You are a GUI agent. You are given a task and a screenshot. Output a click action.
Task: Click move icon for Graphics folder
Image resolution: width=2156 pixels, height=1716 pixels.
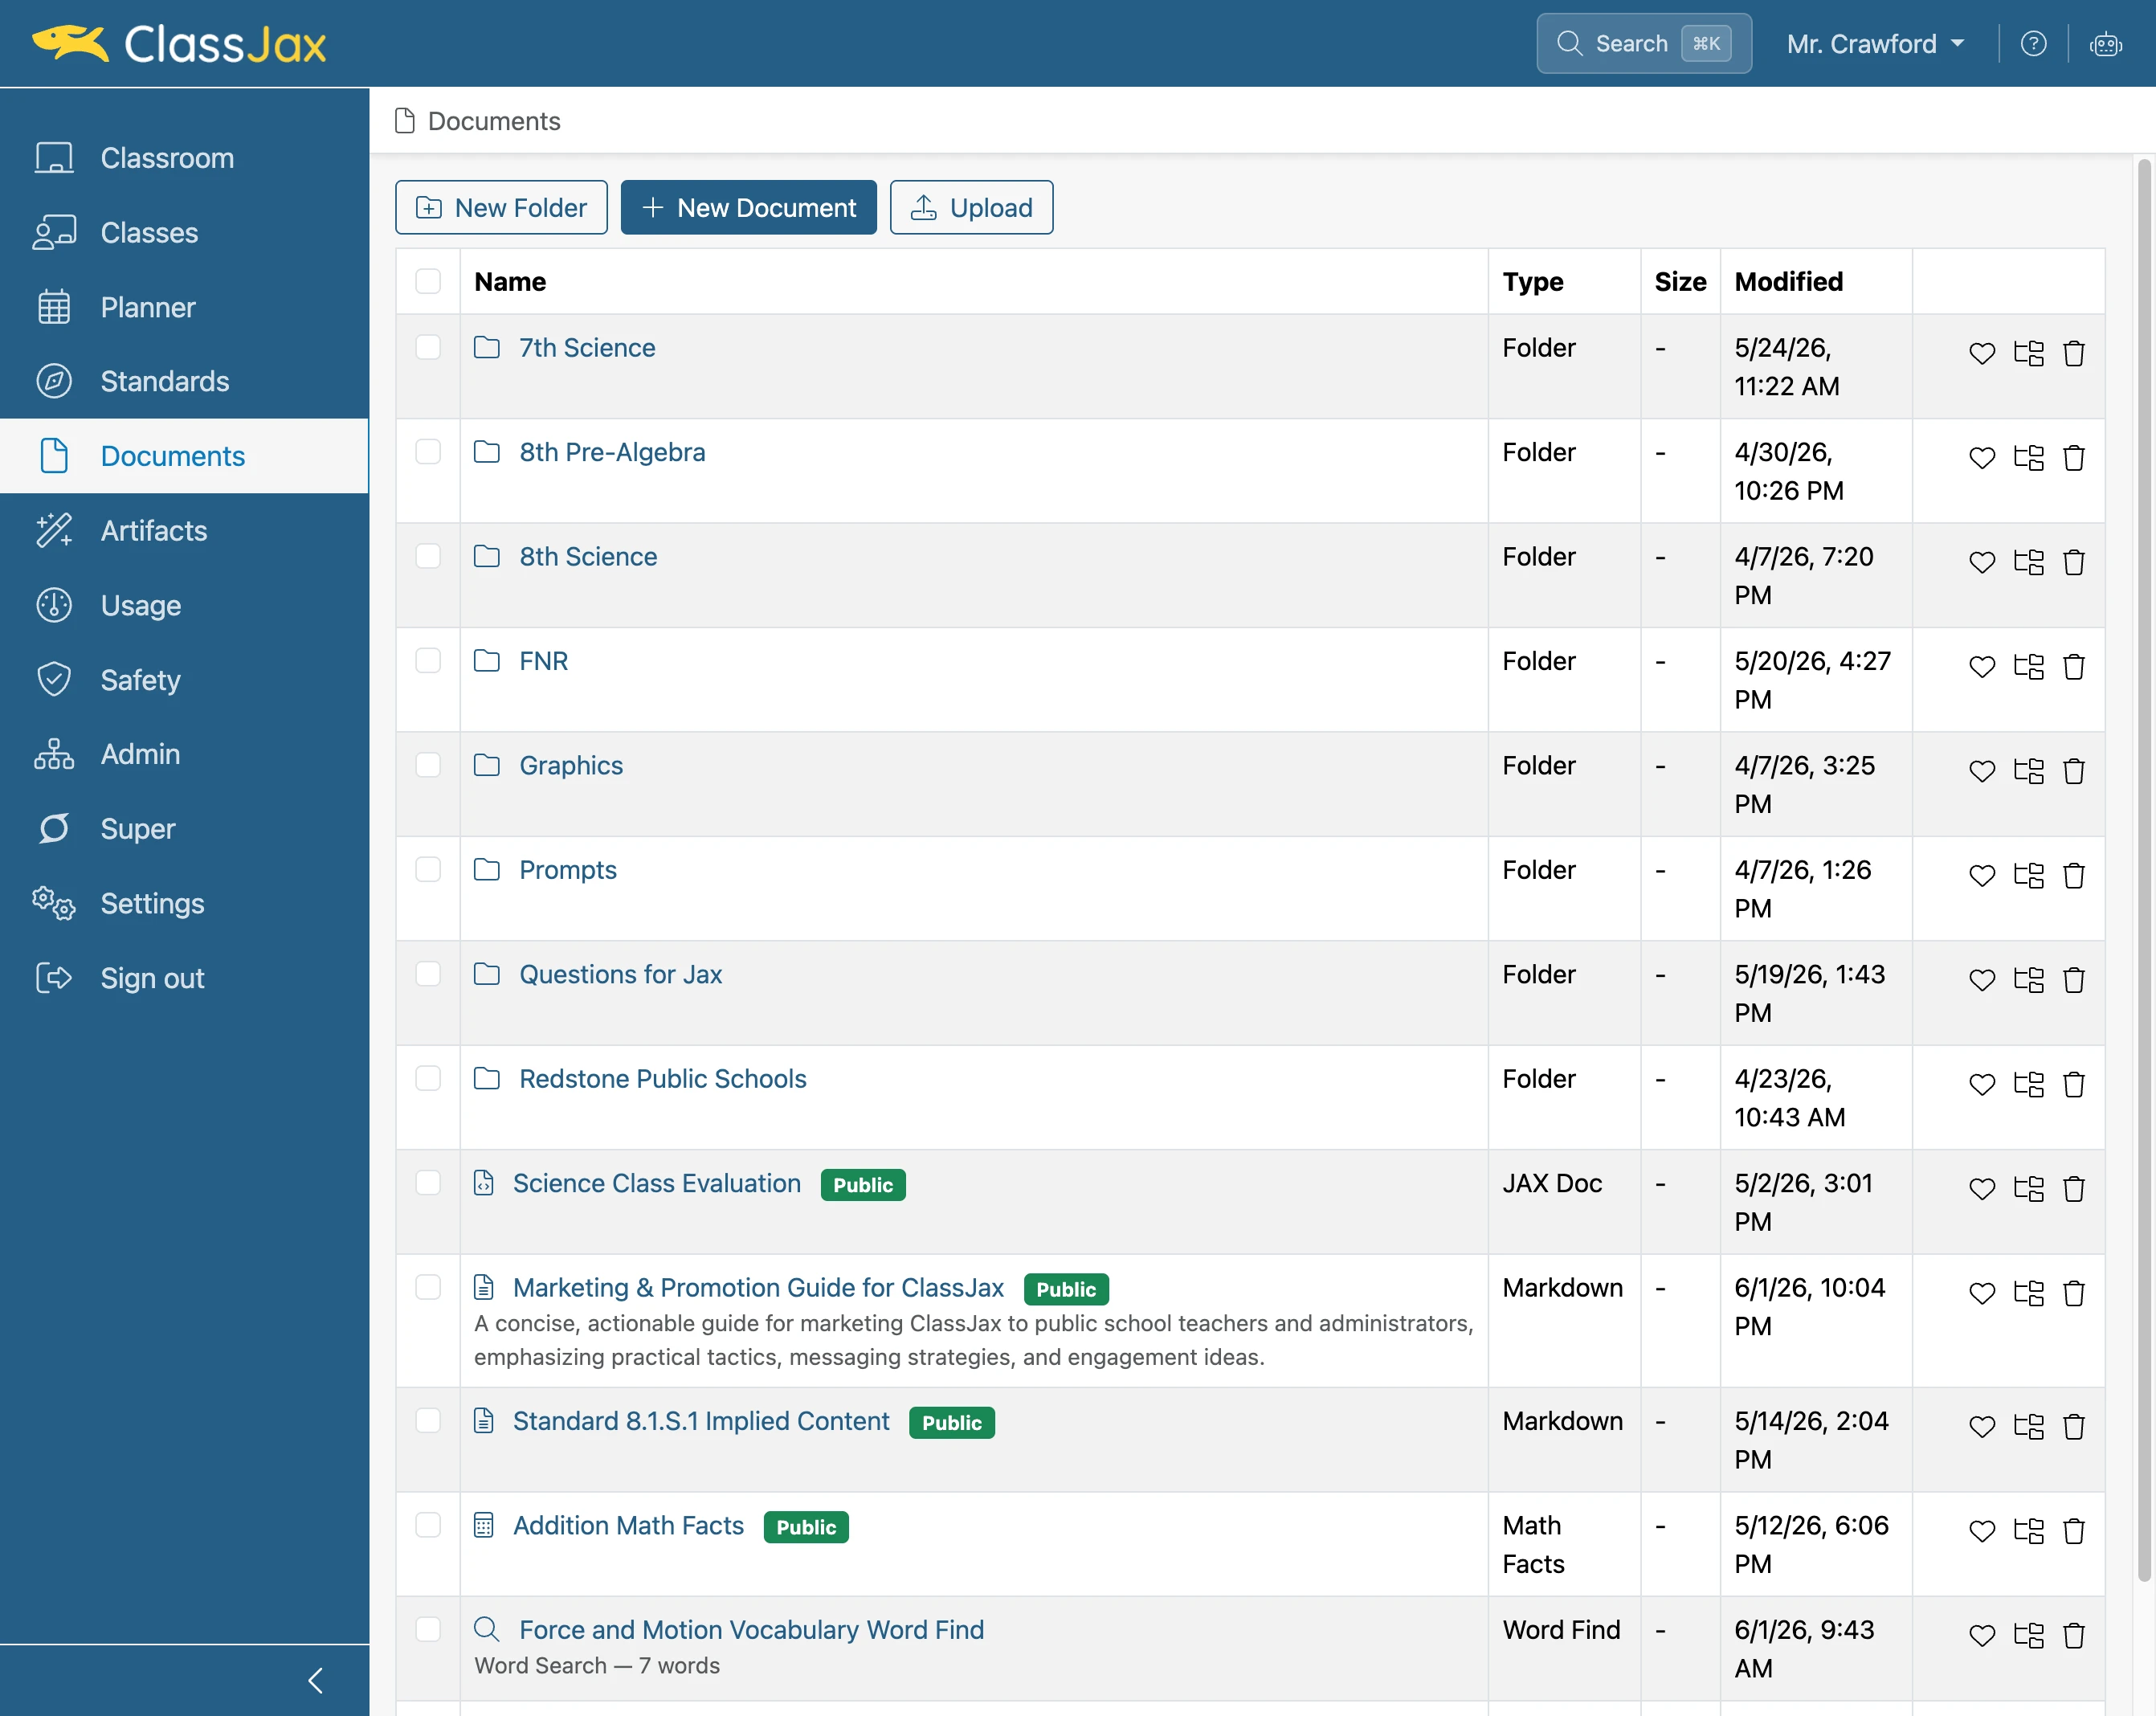2028,771
